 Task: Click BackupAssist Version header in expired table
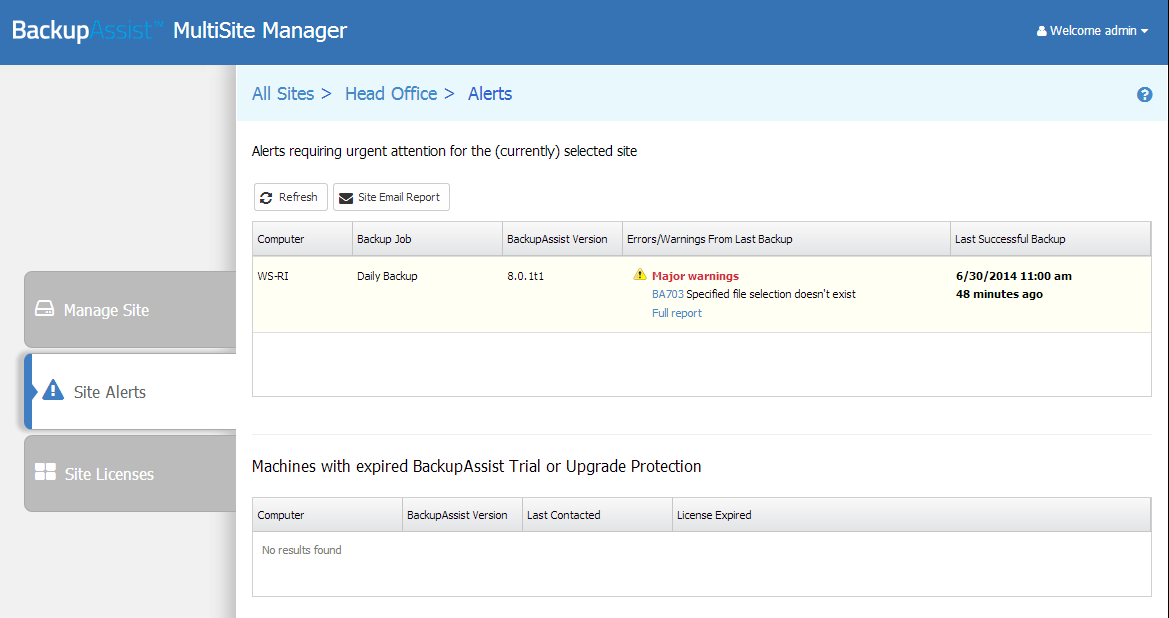point(462,515)
